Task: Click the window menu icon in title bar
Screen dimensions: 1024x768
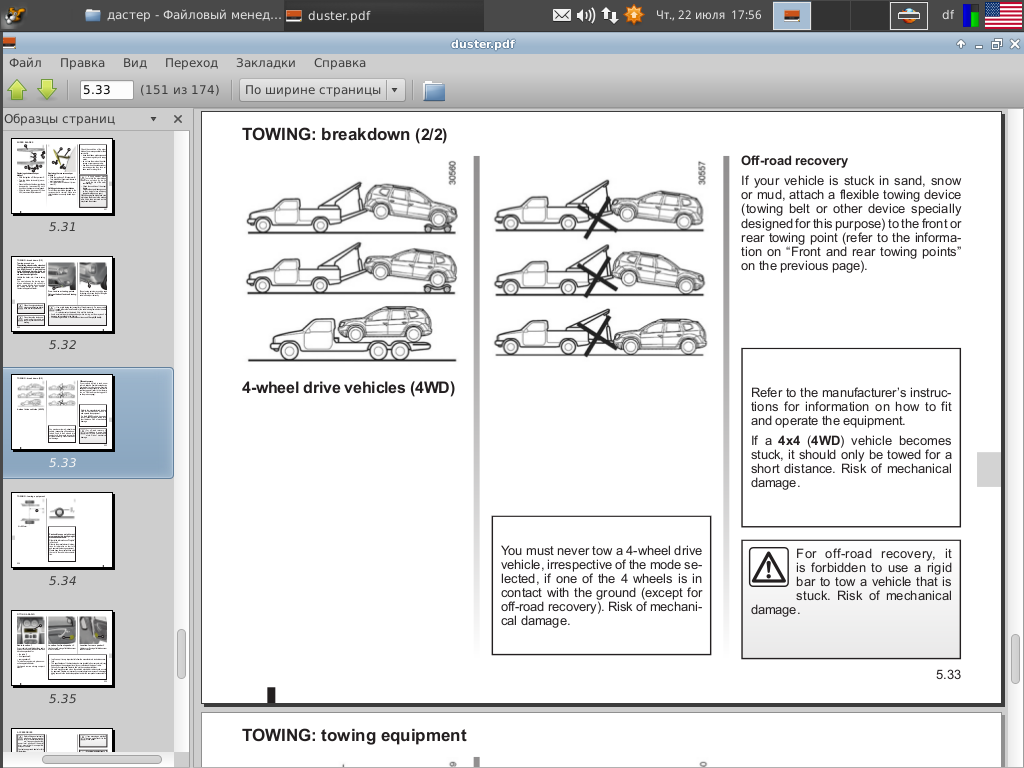Action: coord(9,44)
